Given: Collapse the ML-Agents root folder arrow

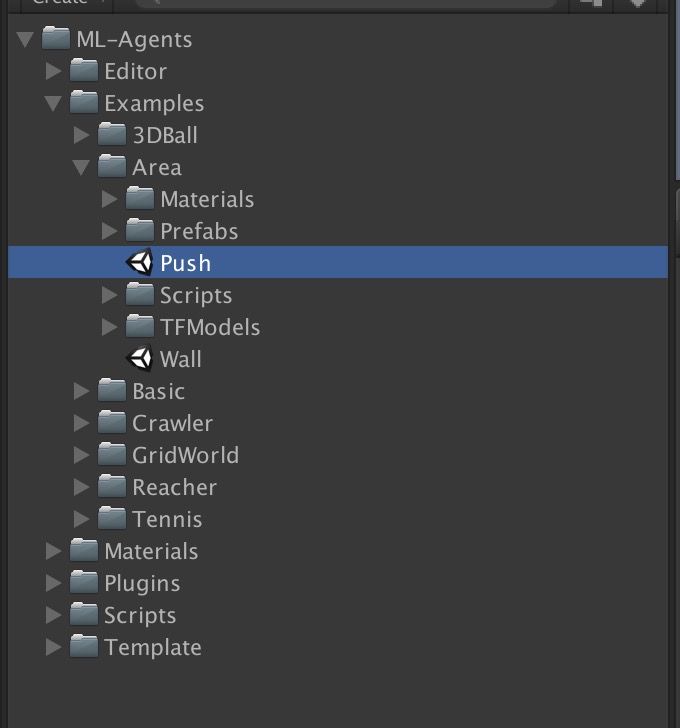Looking at the screenshot, I should [x=25, y=39].
